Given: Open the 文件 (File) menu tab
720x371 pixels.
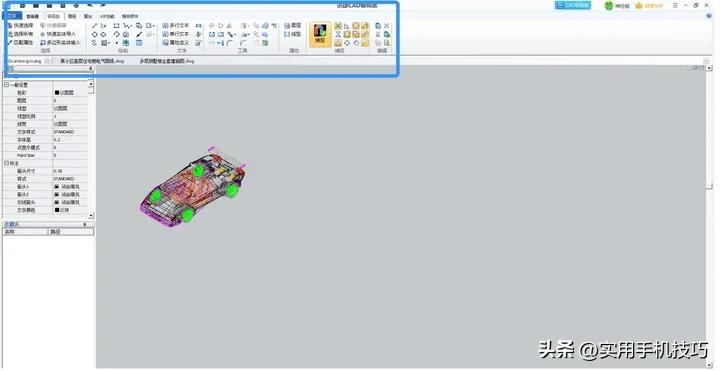Looking at the screenshot, I should [13, 16].
